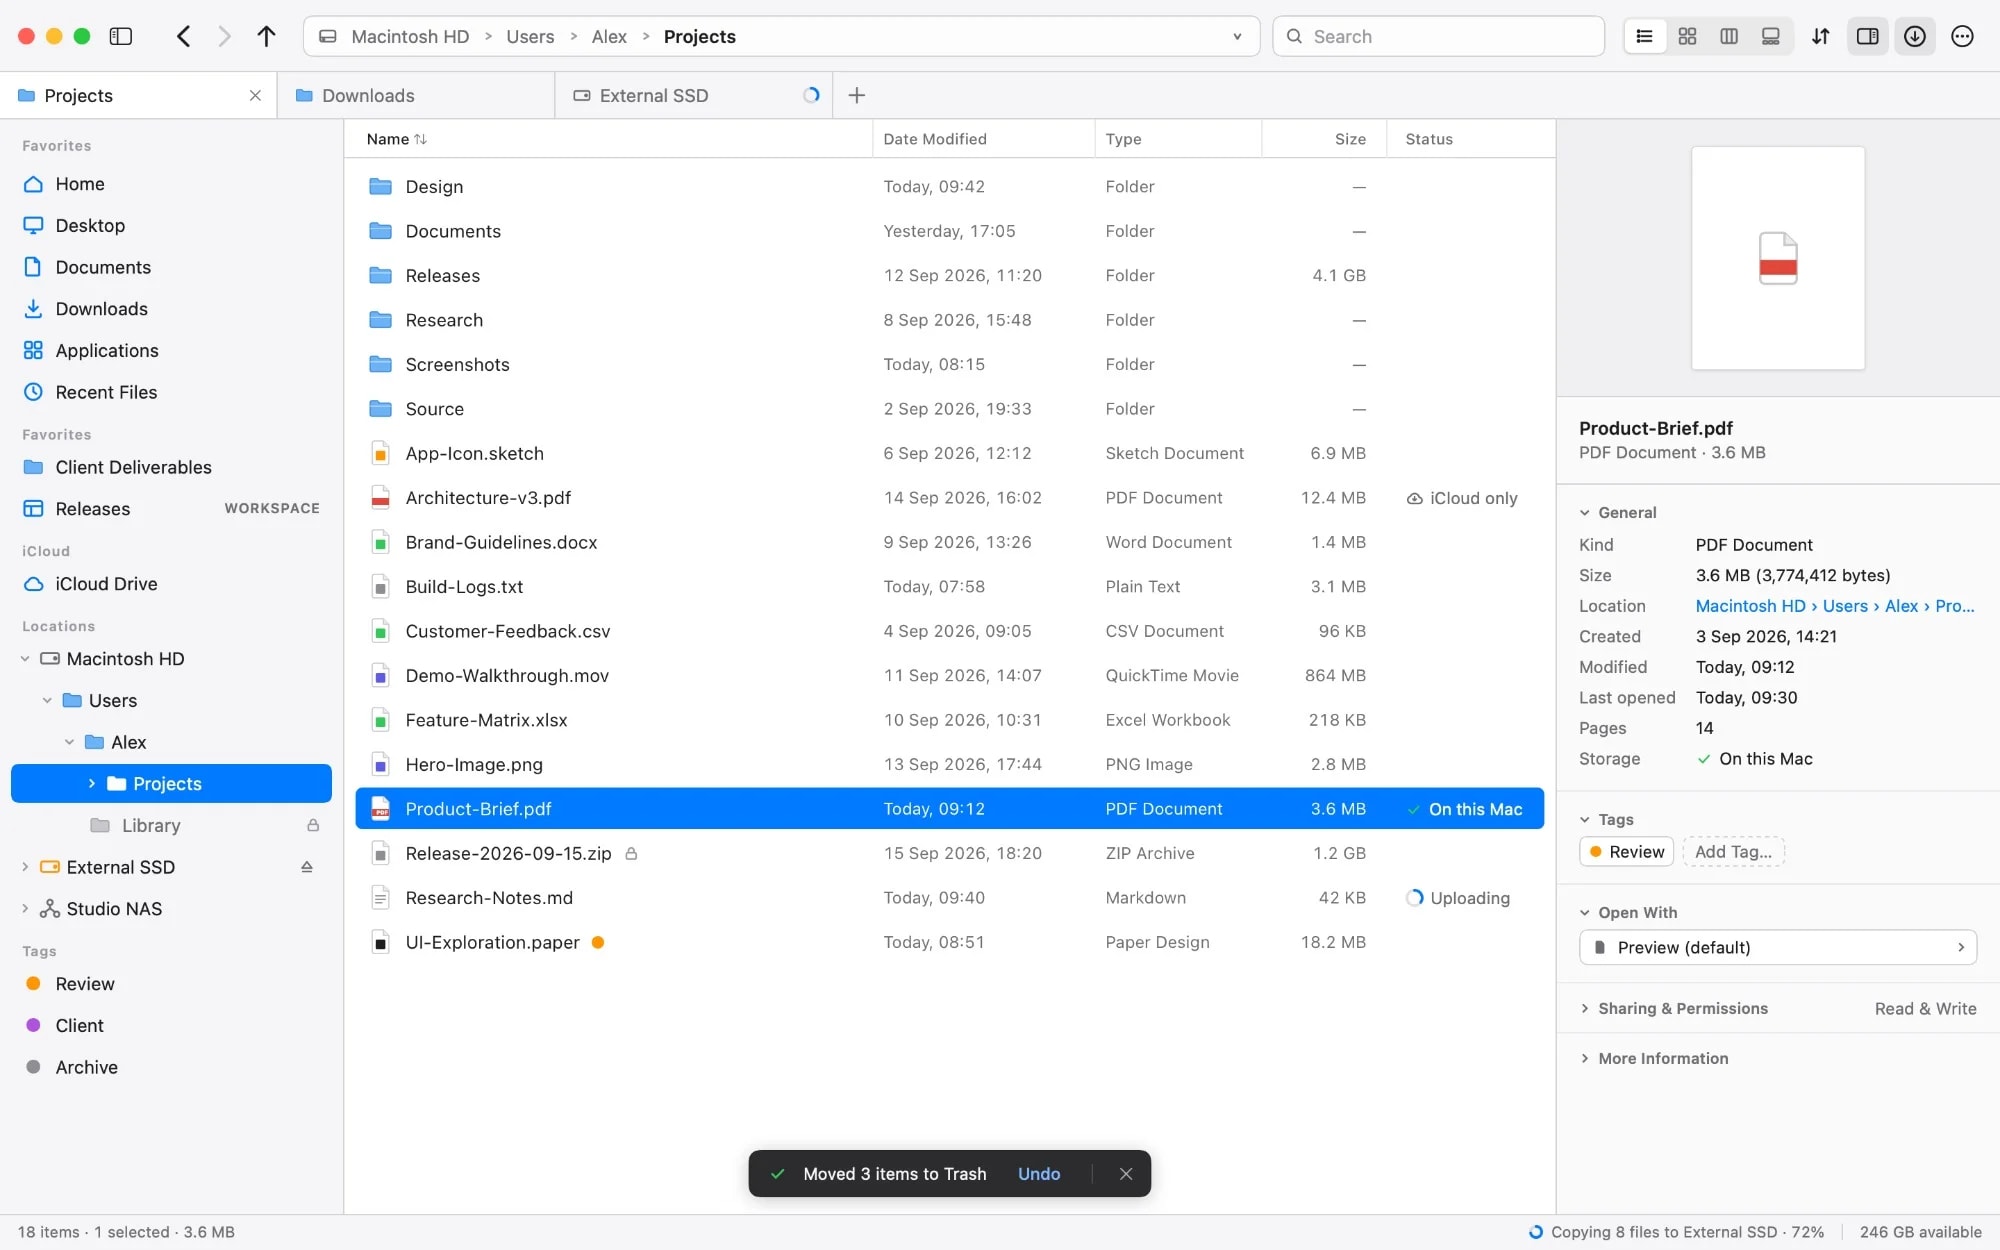Select the Client purple tag in sidebar

click(x=171, y=1026)
